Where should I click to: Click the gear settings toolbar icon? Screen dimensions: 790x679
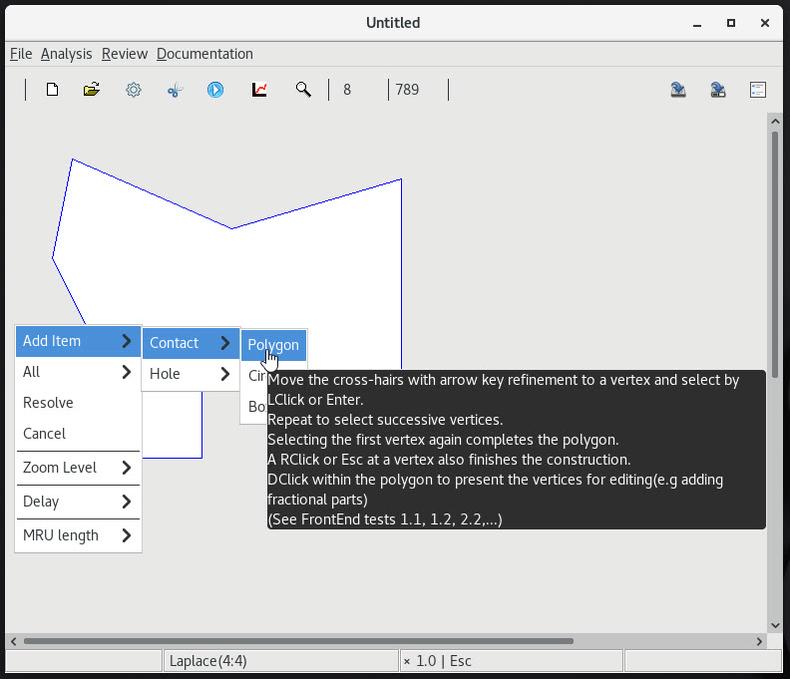[x=133, y=90]
